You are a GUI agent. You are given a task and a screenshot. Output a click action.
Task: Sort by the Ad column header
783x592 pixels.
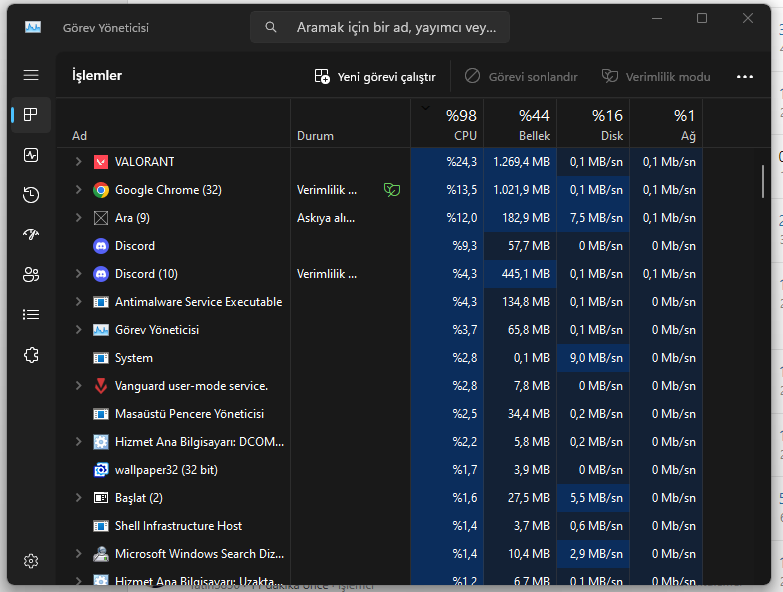point(174,123)
